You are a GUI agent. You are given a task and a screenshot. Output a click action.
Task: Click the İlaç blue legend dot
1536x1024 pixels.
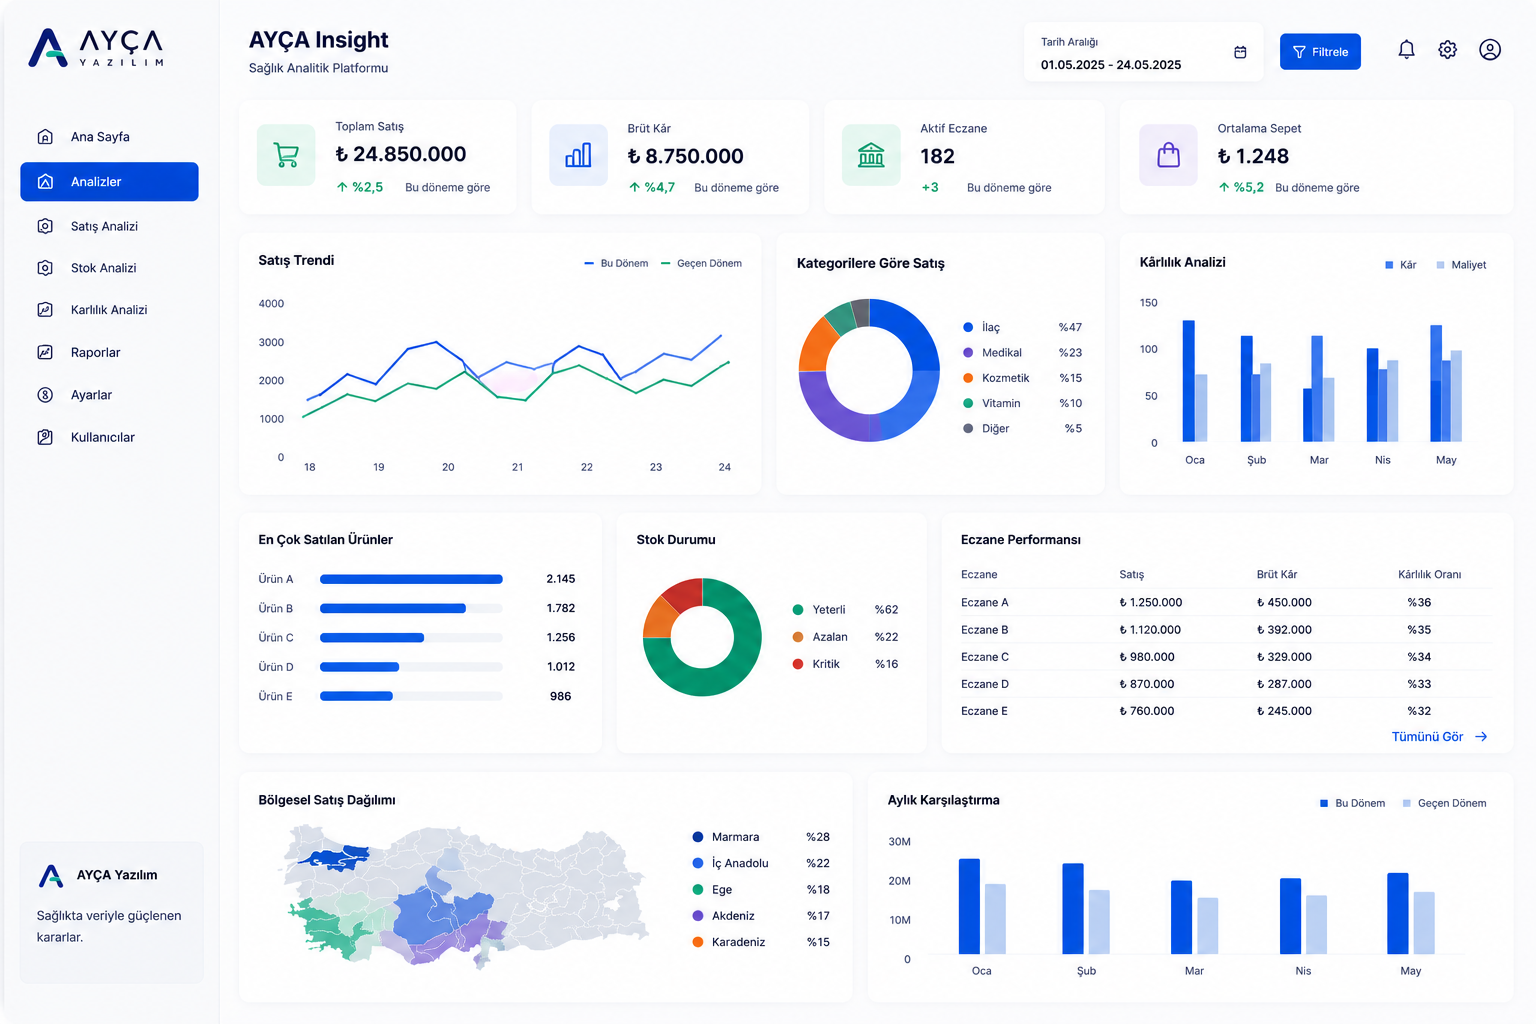coord(968,327)
